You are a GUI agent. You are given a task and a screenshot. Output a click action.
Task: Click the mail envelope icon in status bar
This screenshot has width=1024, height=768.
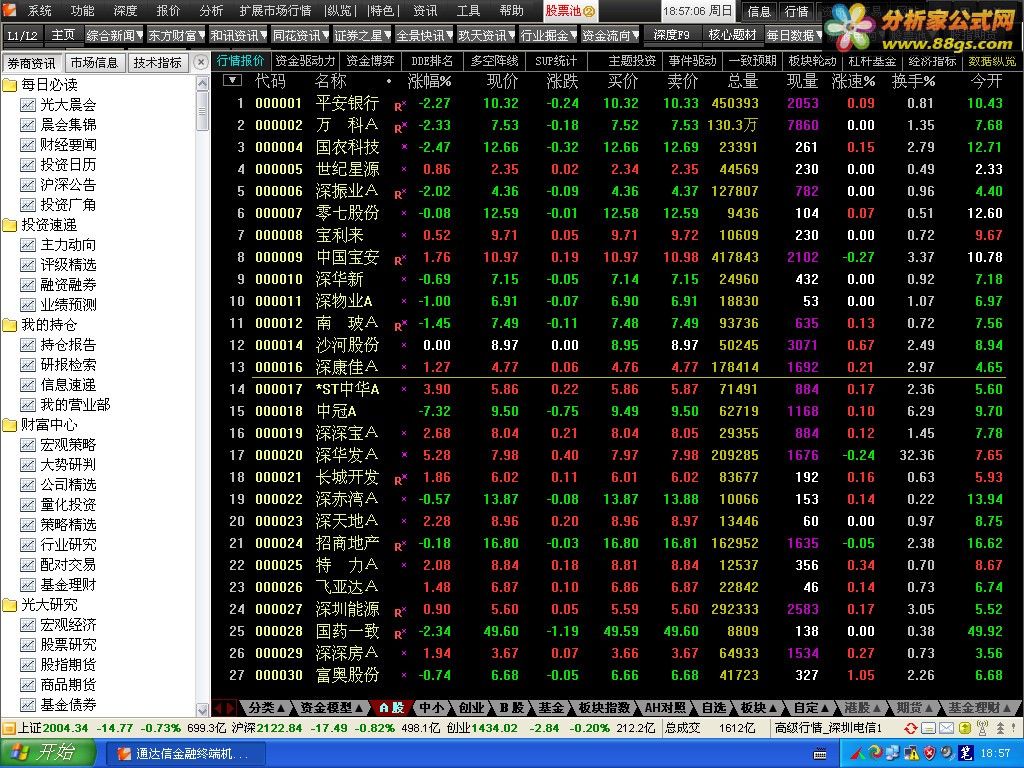pyautogui.click(x=946, y=728)
